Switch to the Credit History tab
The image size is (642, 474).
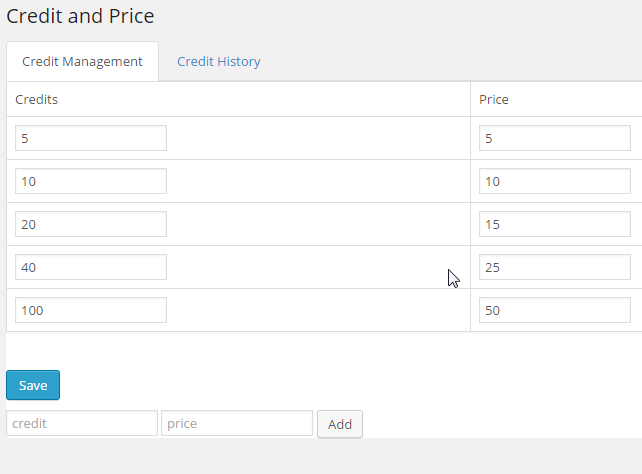[x=219, y=61]
